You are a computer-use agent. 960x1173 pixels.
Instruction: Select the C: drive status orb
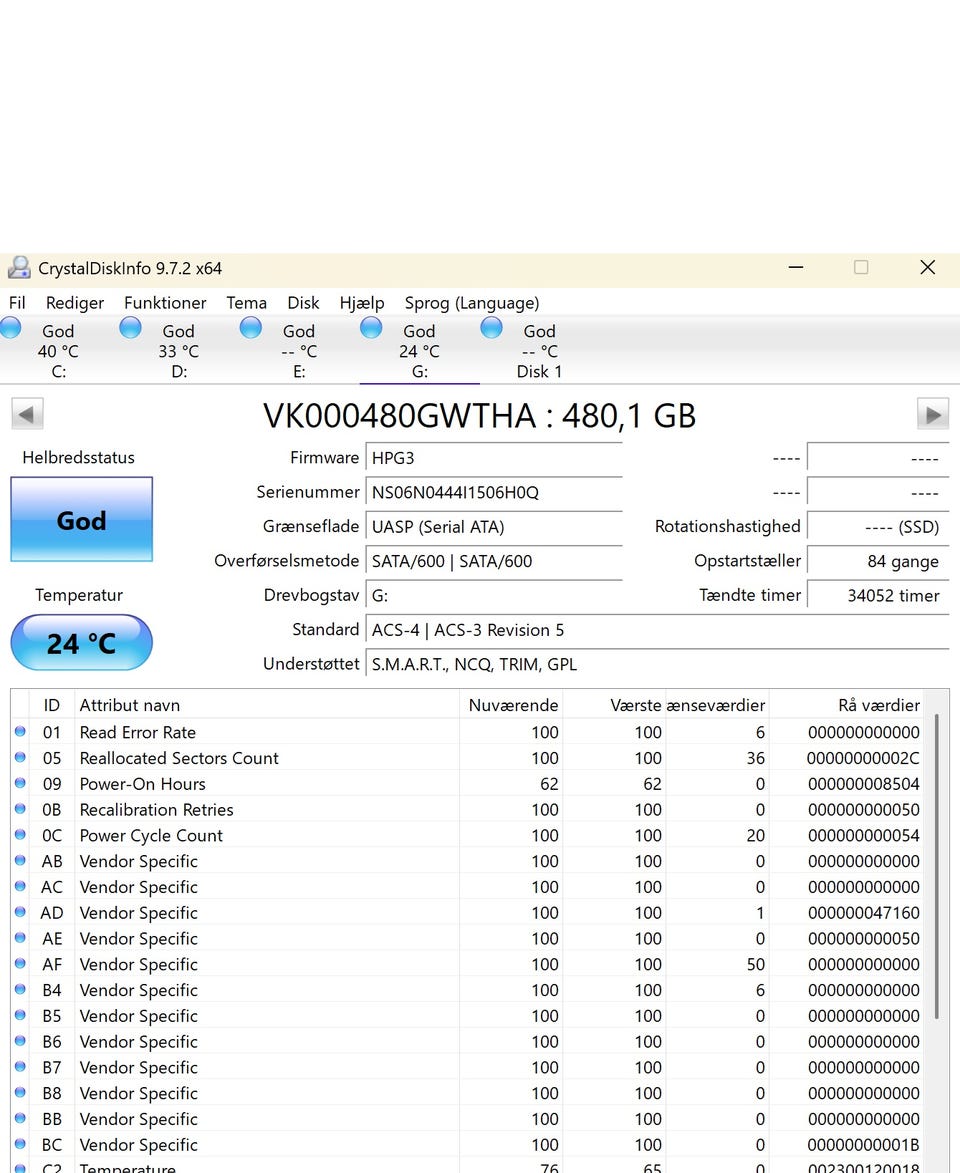tap(11, 328)
